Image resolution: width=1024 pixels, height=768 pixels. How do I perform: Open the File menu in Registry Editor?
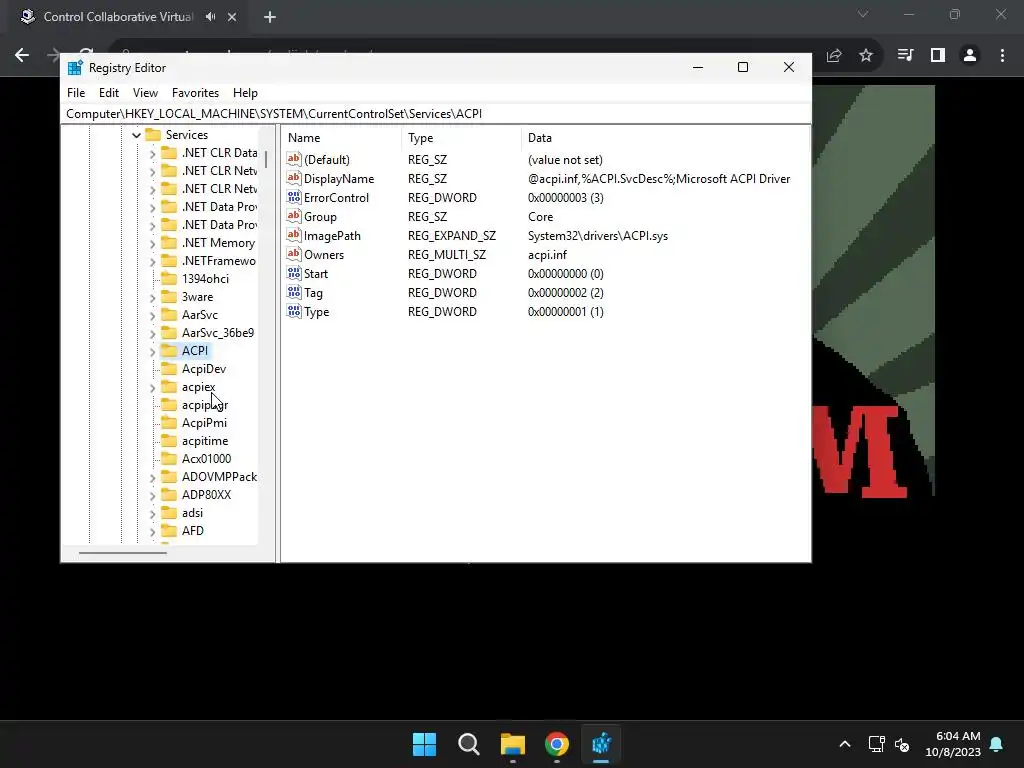pos(76,93)
